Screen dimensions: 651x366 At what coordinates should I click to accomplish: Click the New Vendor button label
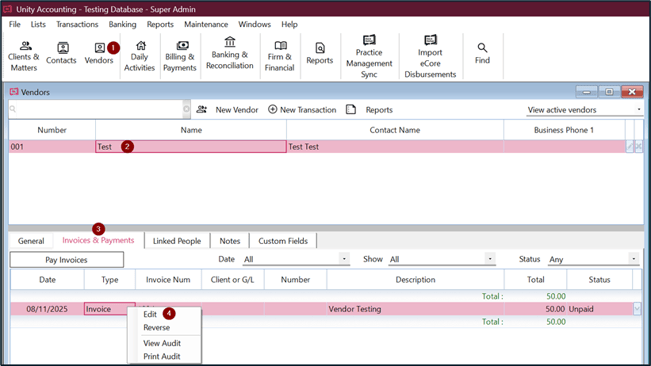pos(237,110)
